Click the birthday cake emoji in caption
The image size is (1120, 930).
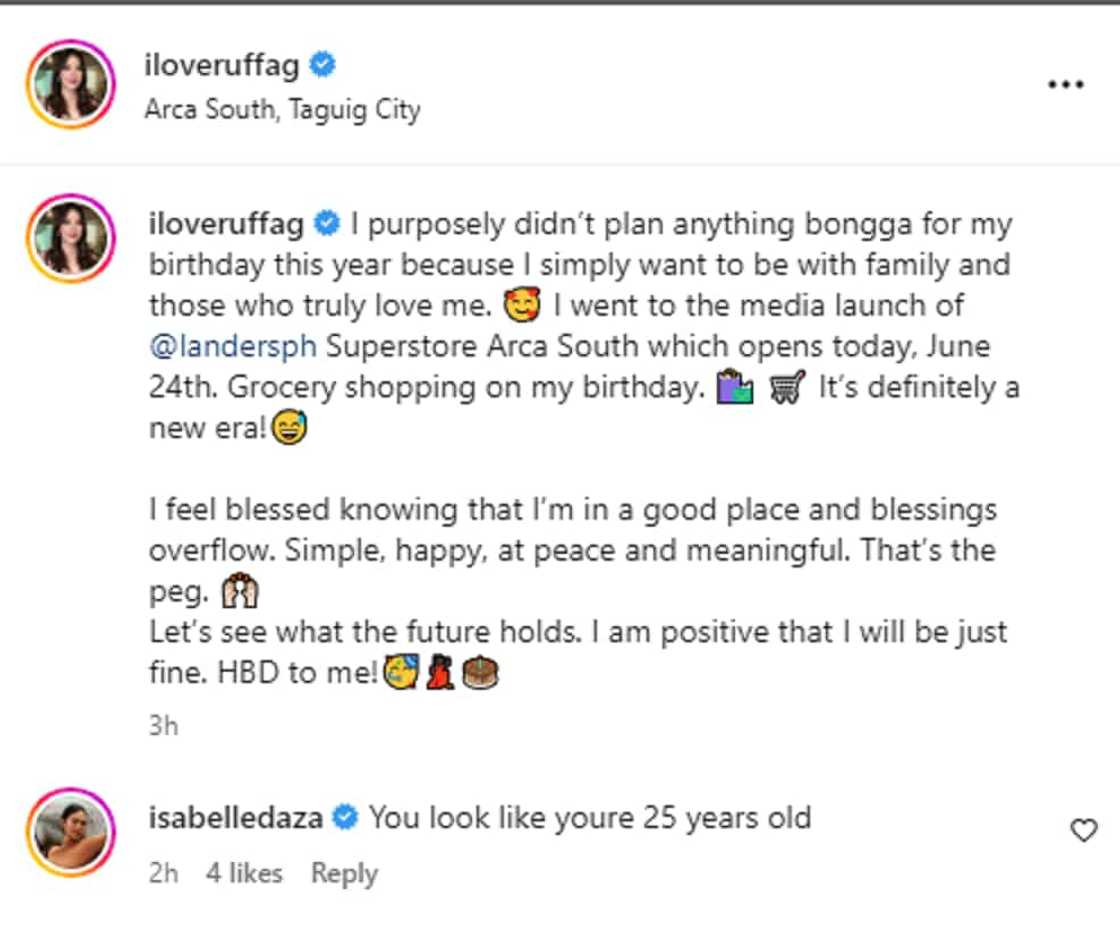pos(481,674)
